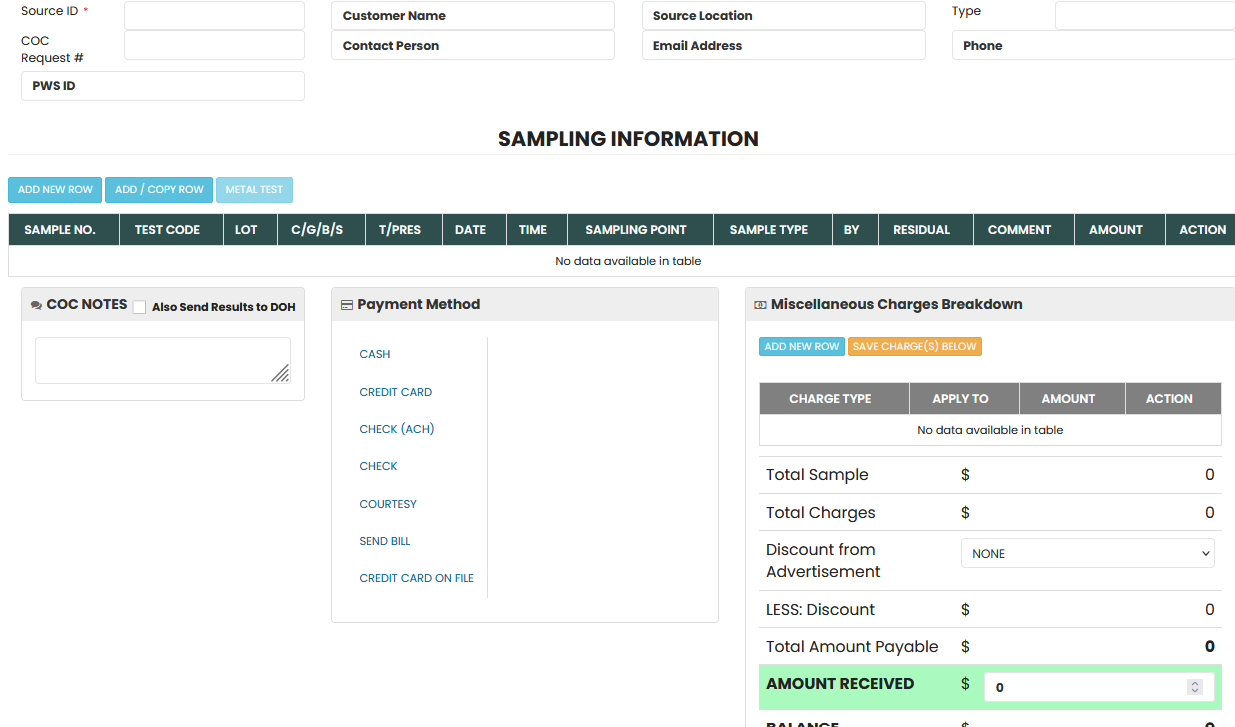Select SEND BILL payment method
Screen dimensions: 1235x727
pos(385,541)
